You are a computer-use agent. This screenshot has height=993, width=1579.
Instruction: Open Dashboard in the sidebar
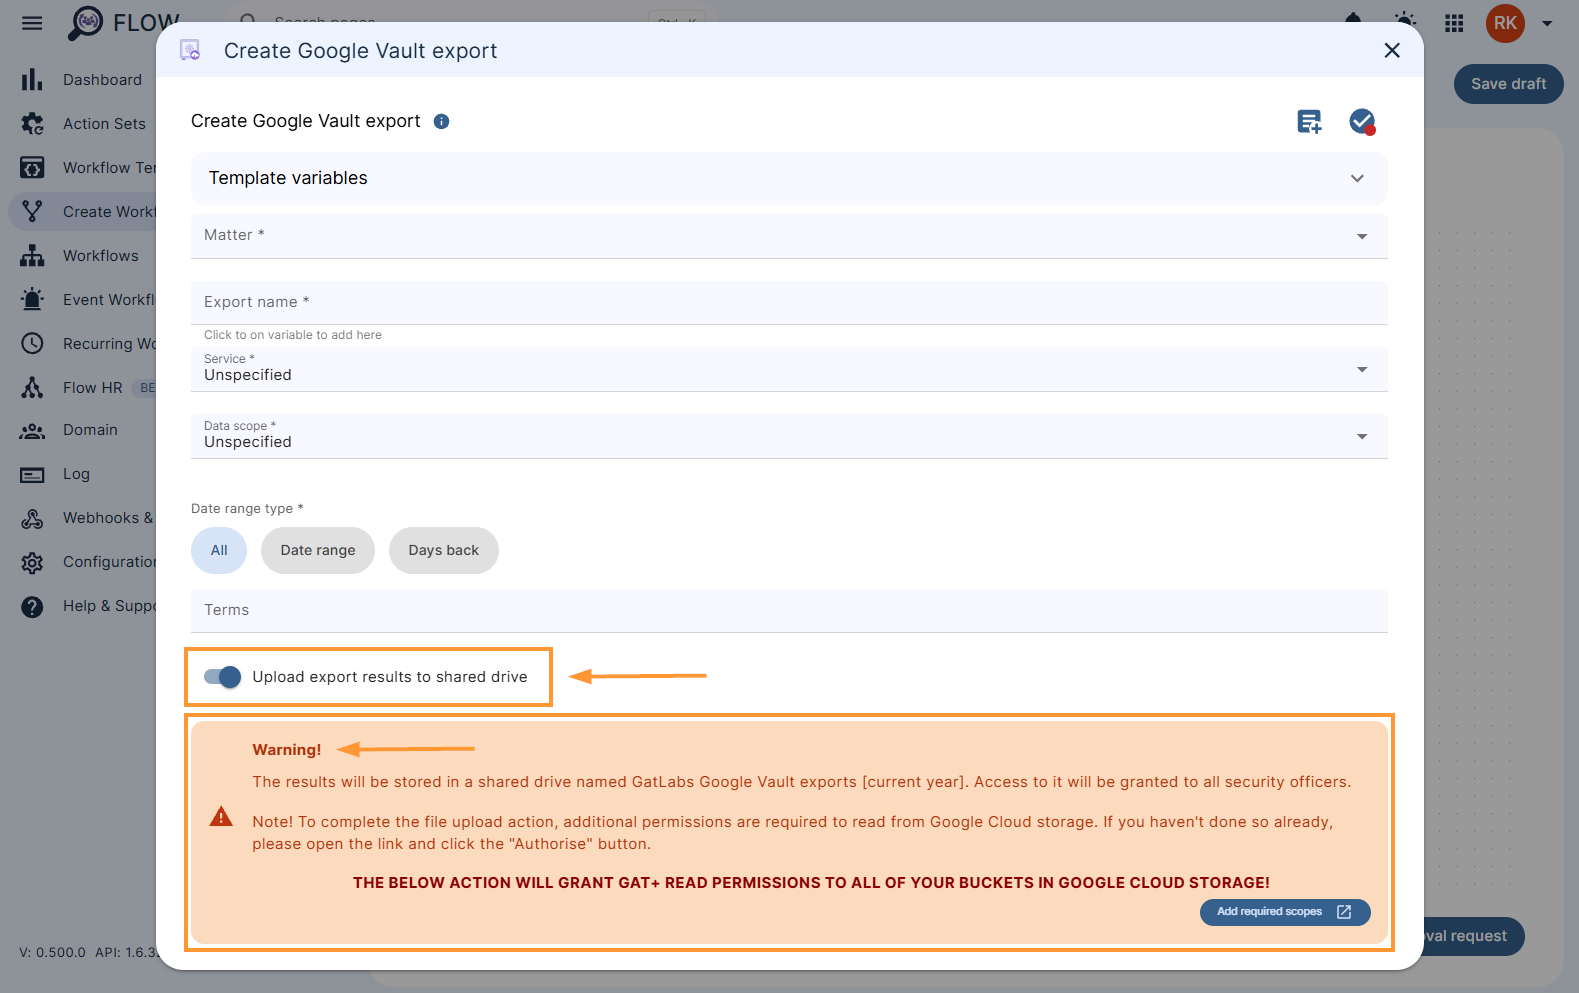(102, 80)
